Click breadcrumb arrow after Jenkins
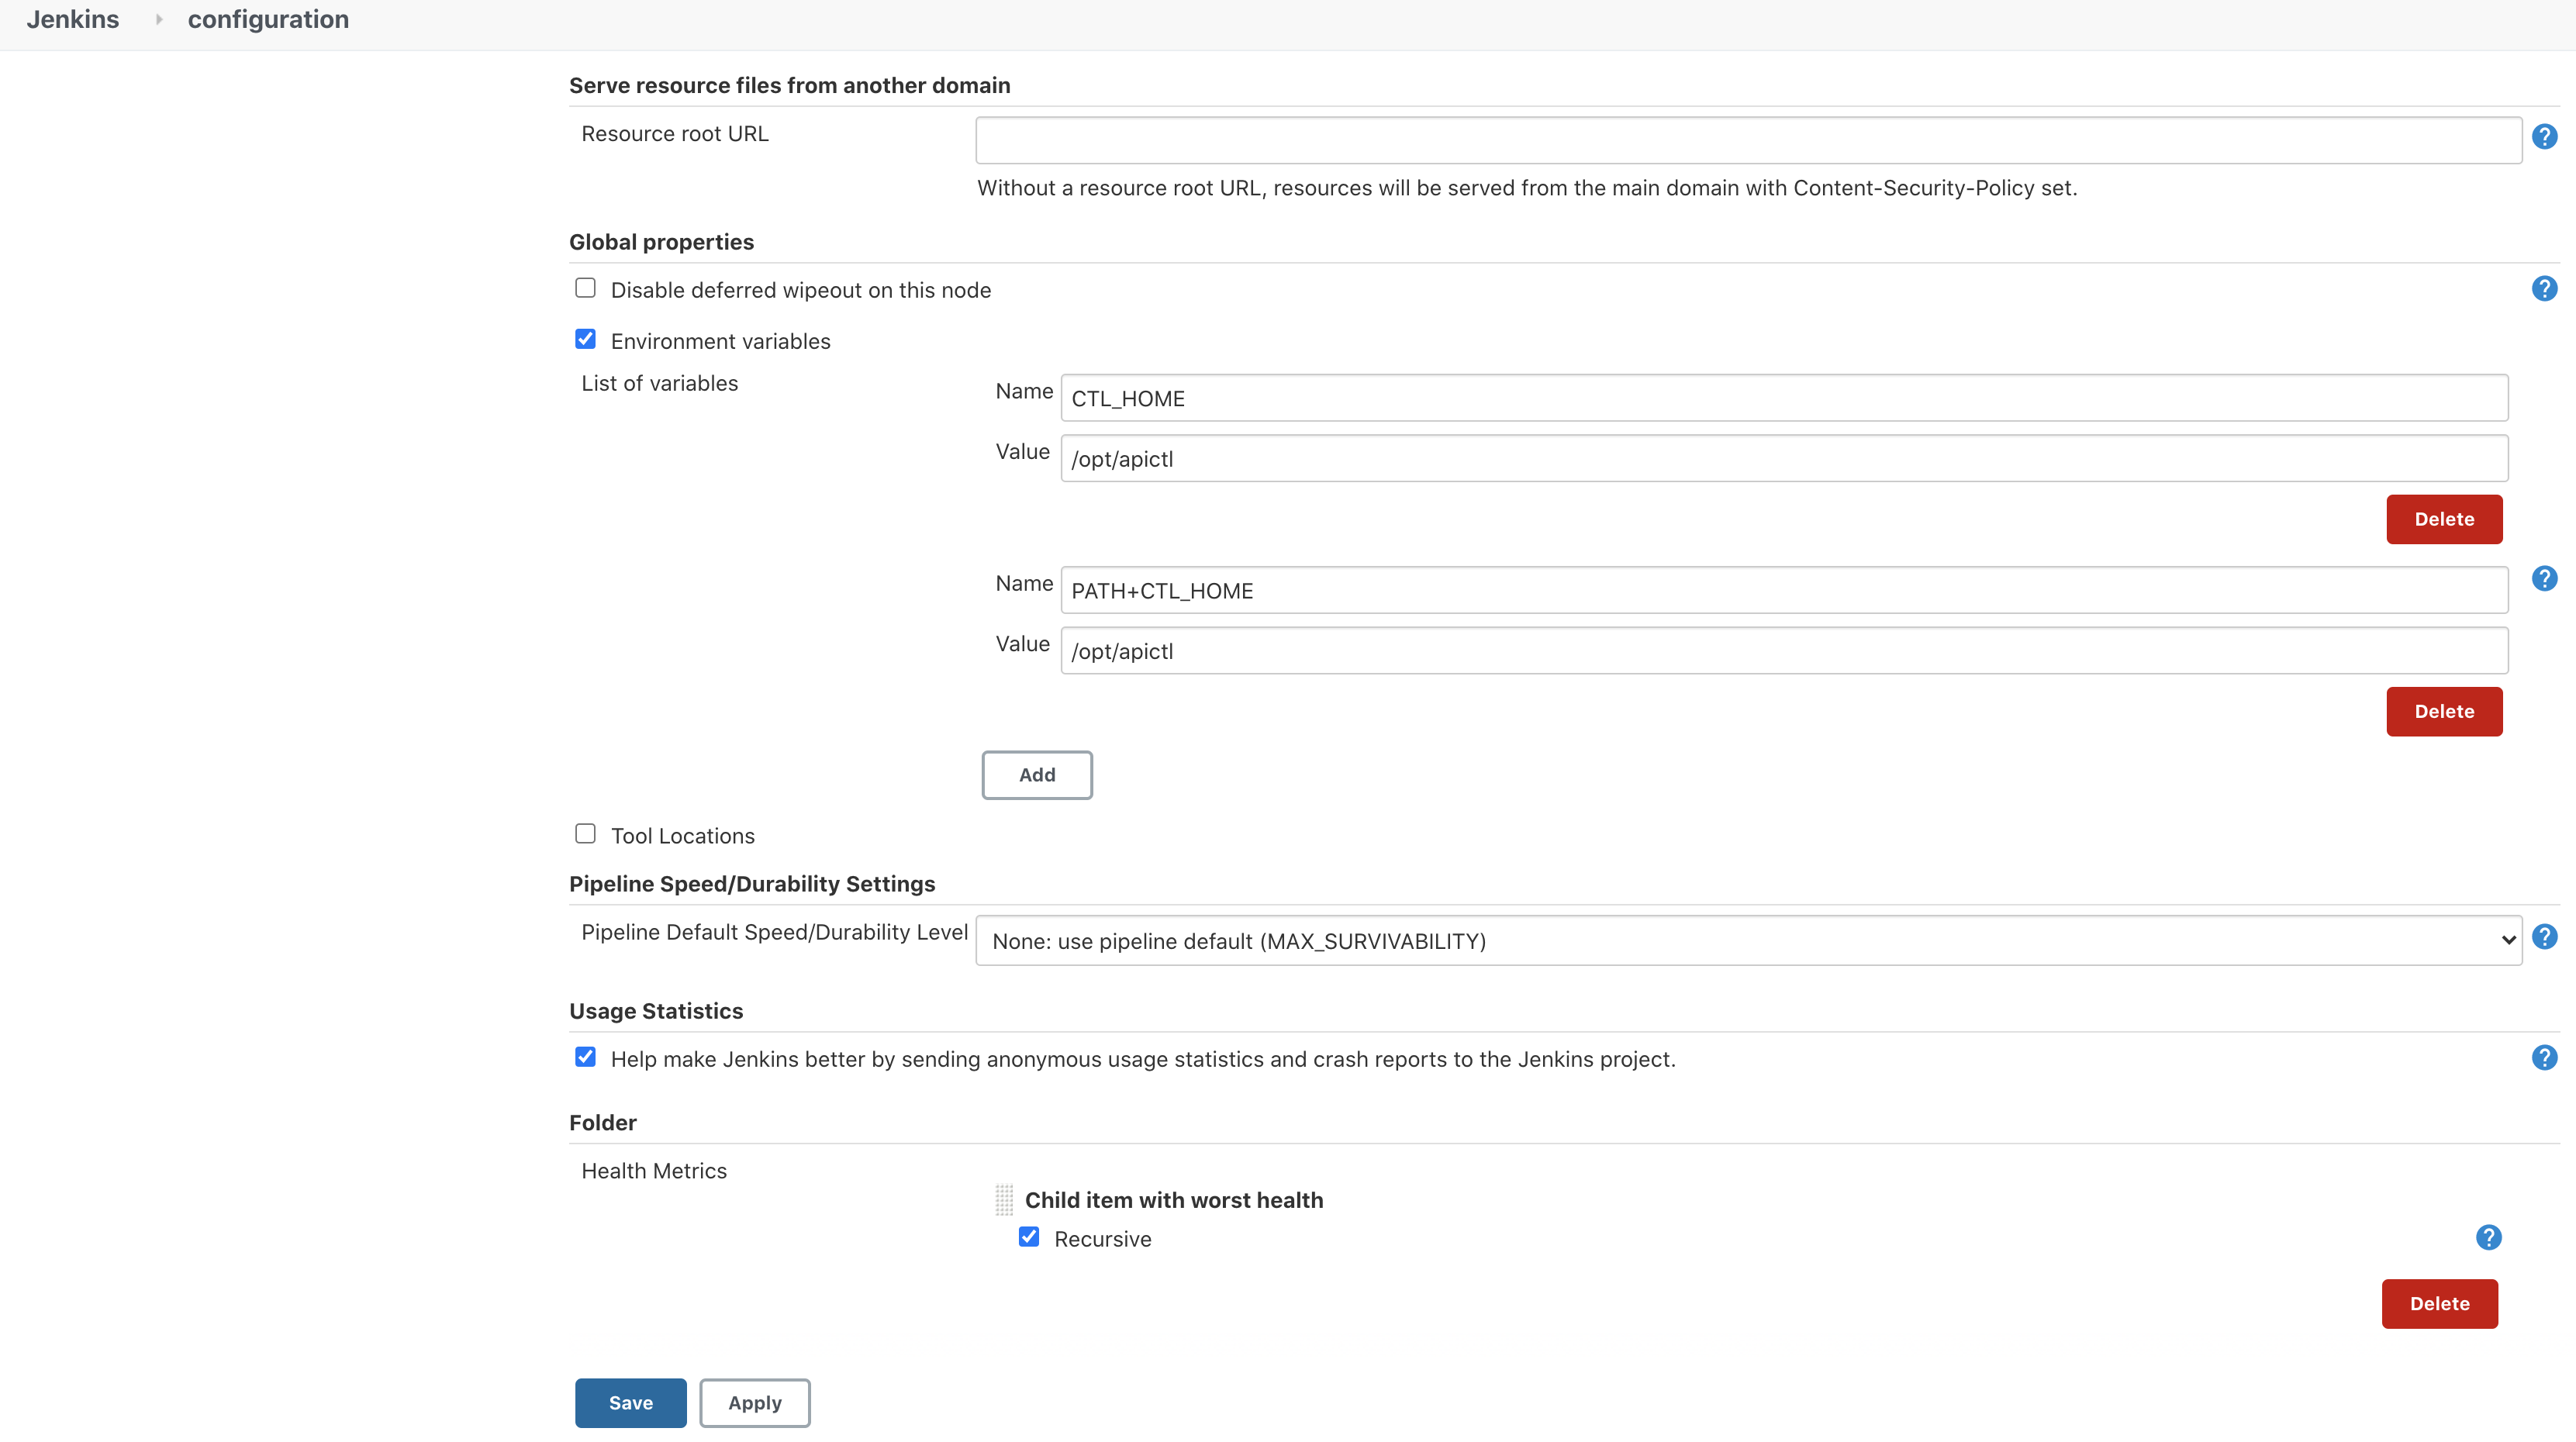The image size is (2576, 1442). pos(158,19)
